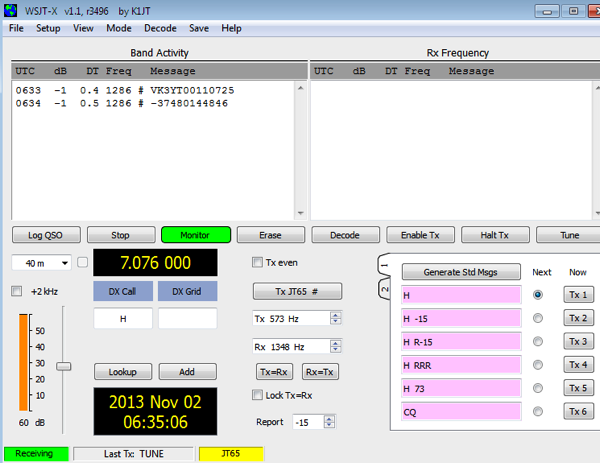The height and width of the screenshot is (463, 600).
Task: Click the Tx JT65 # button
Action: coord(297,292)
